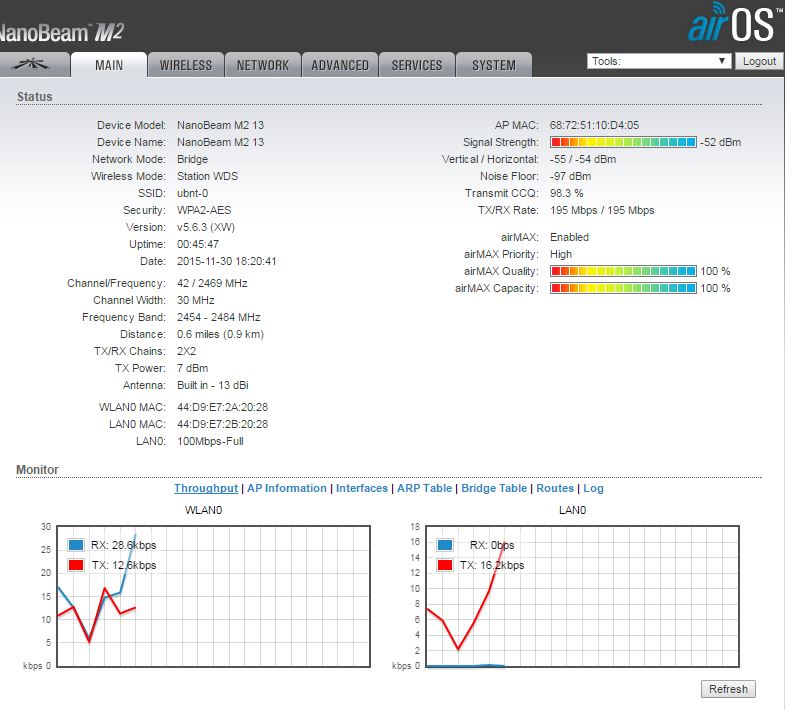Viewport: 785px width, 710px height.
Task: Open the Routes link
Action: [x=555, y=488]
